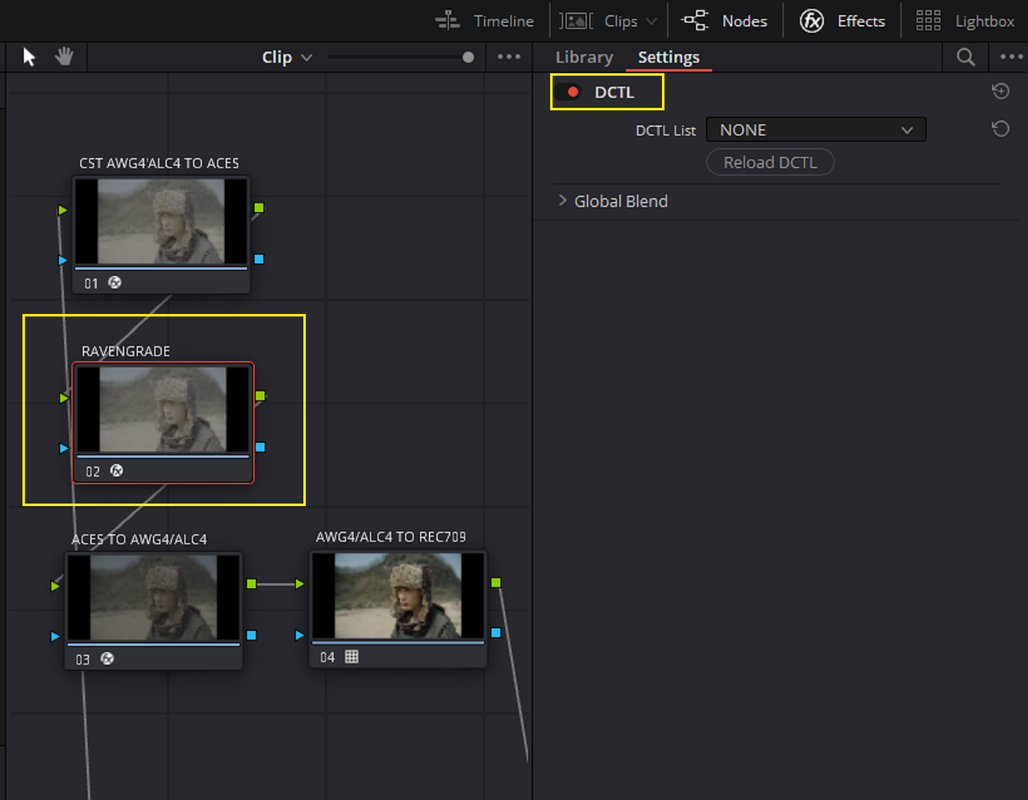The image size is (1028, 800).
Task: Click green RGB input triangle of node 04
Action: click(x=300, y=584)
